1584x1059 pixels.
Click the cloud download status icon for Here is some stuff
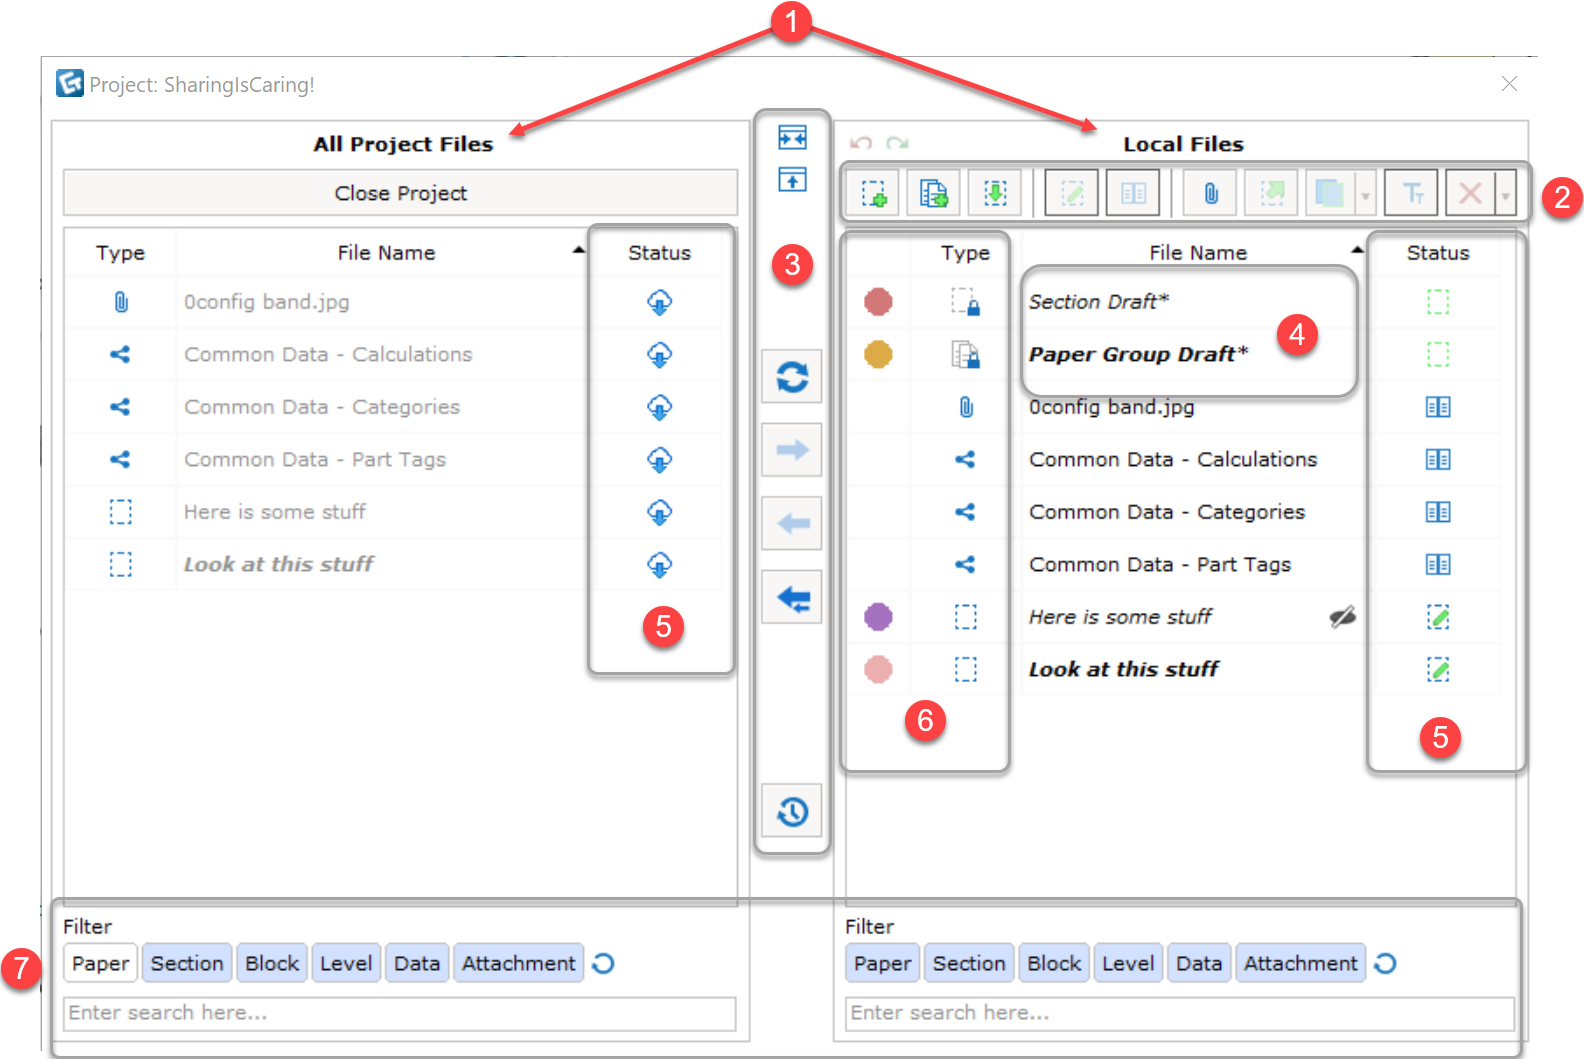point(659,512)
